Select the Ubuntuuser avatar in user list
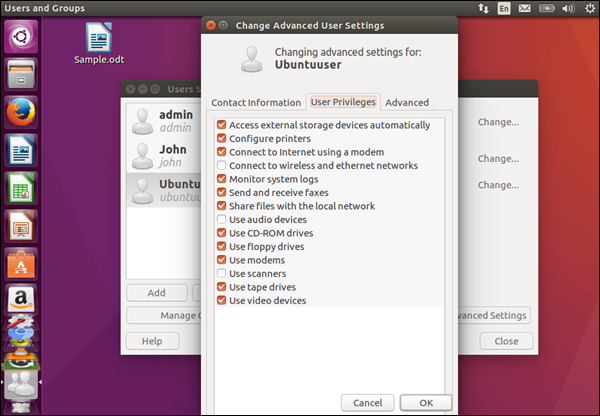Viewport: 600px width, 416px height. click(142, 190)
